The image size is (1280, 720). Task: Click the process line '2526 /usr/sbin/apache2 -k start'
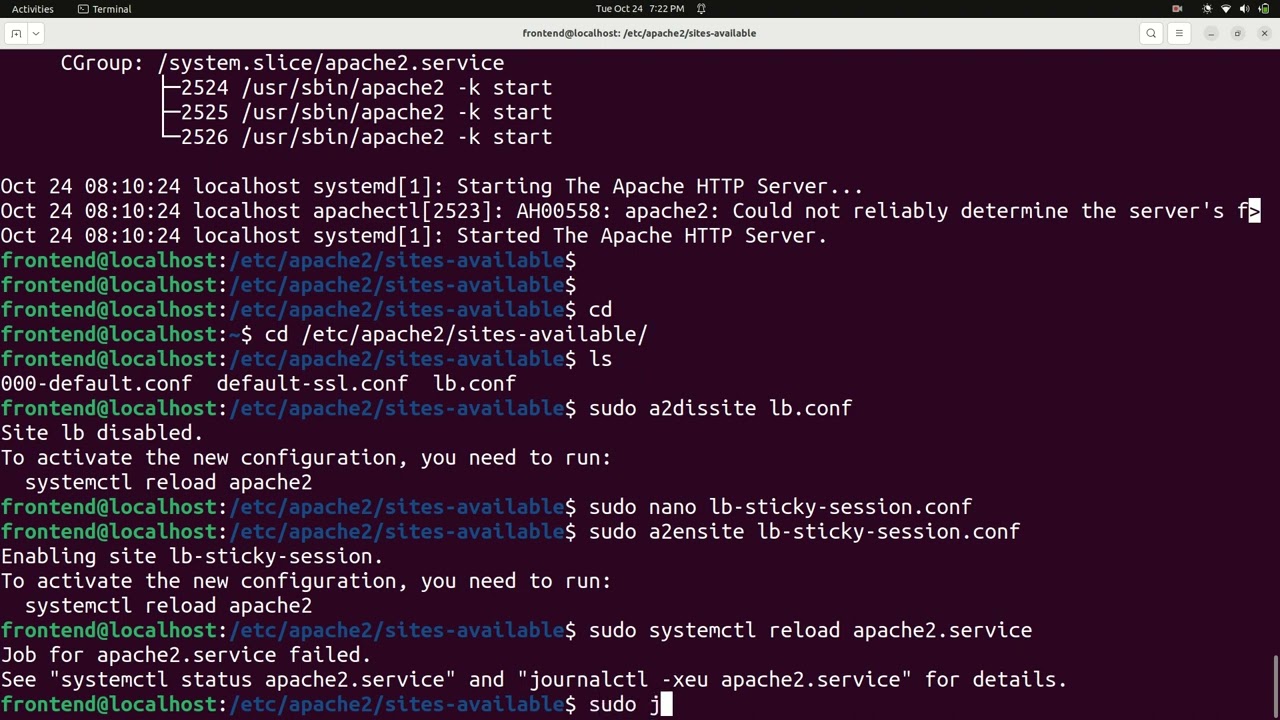pos(366,137)
